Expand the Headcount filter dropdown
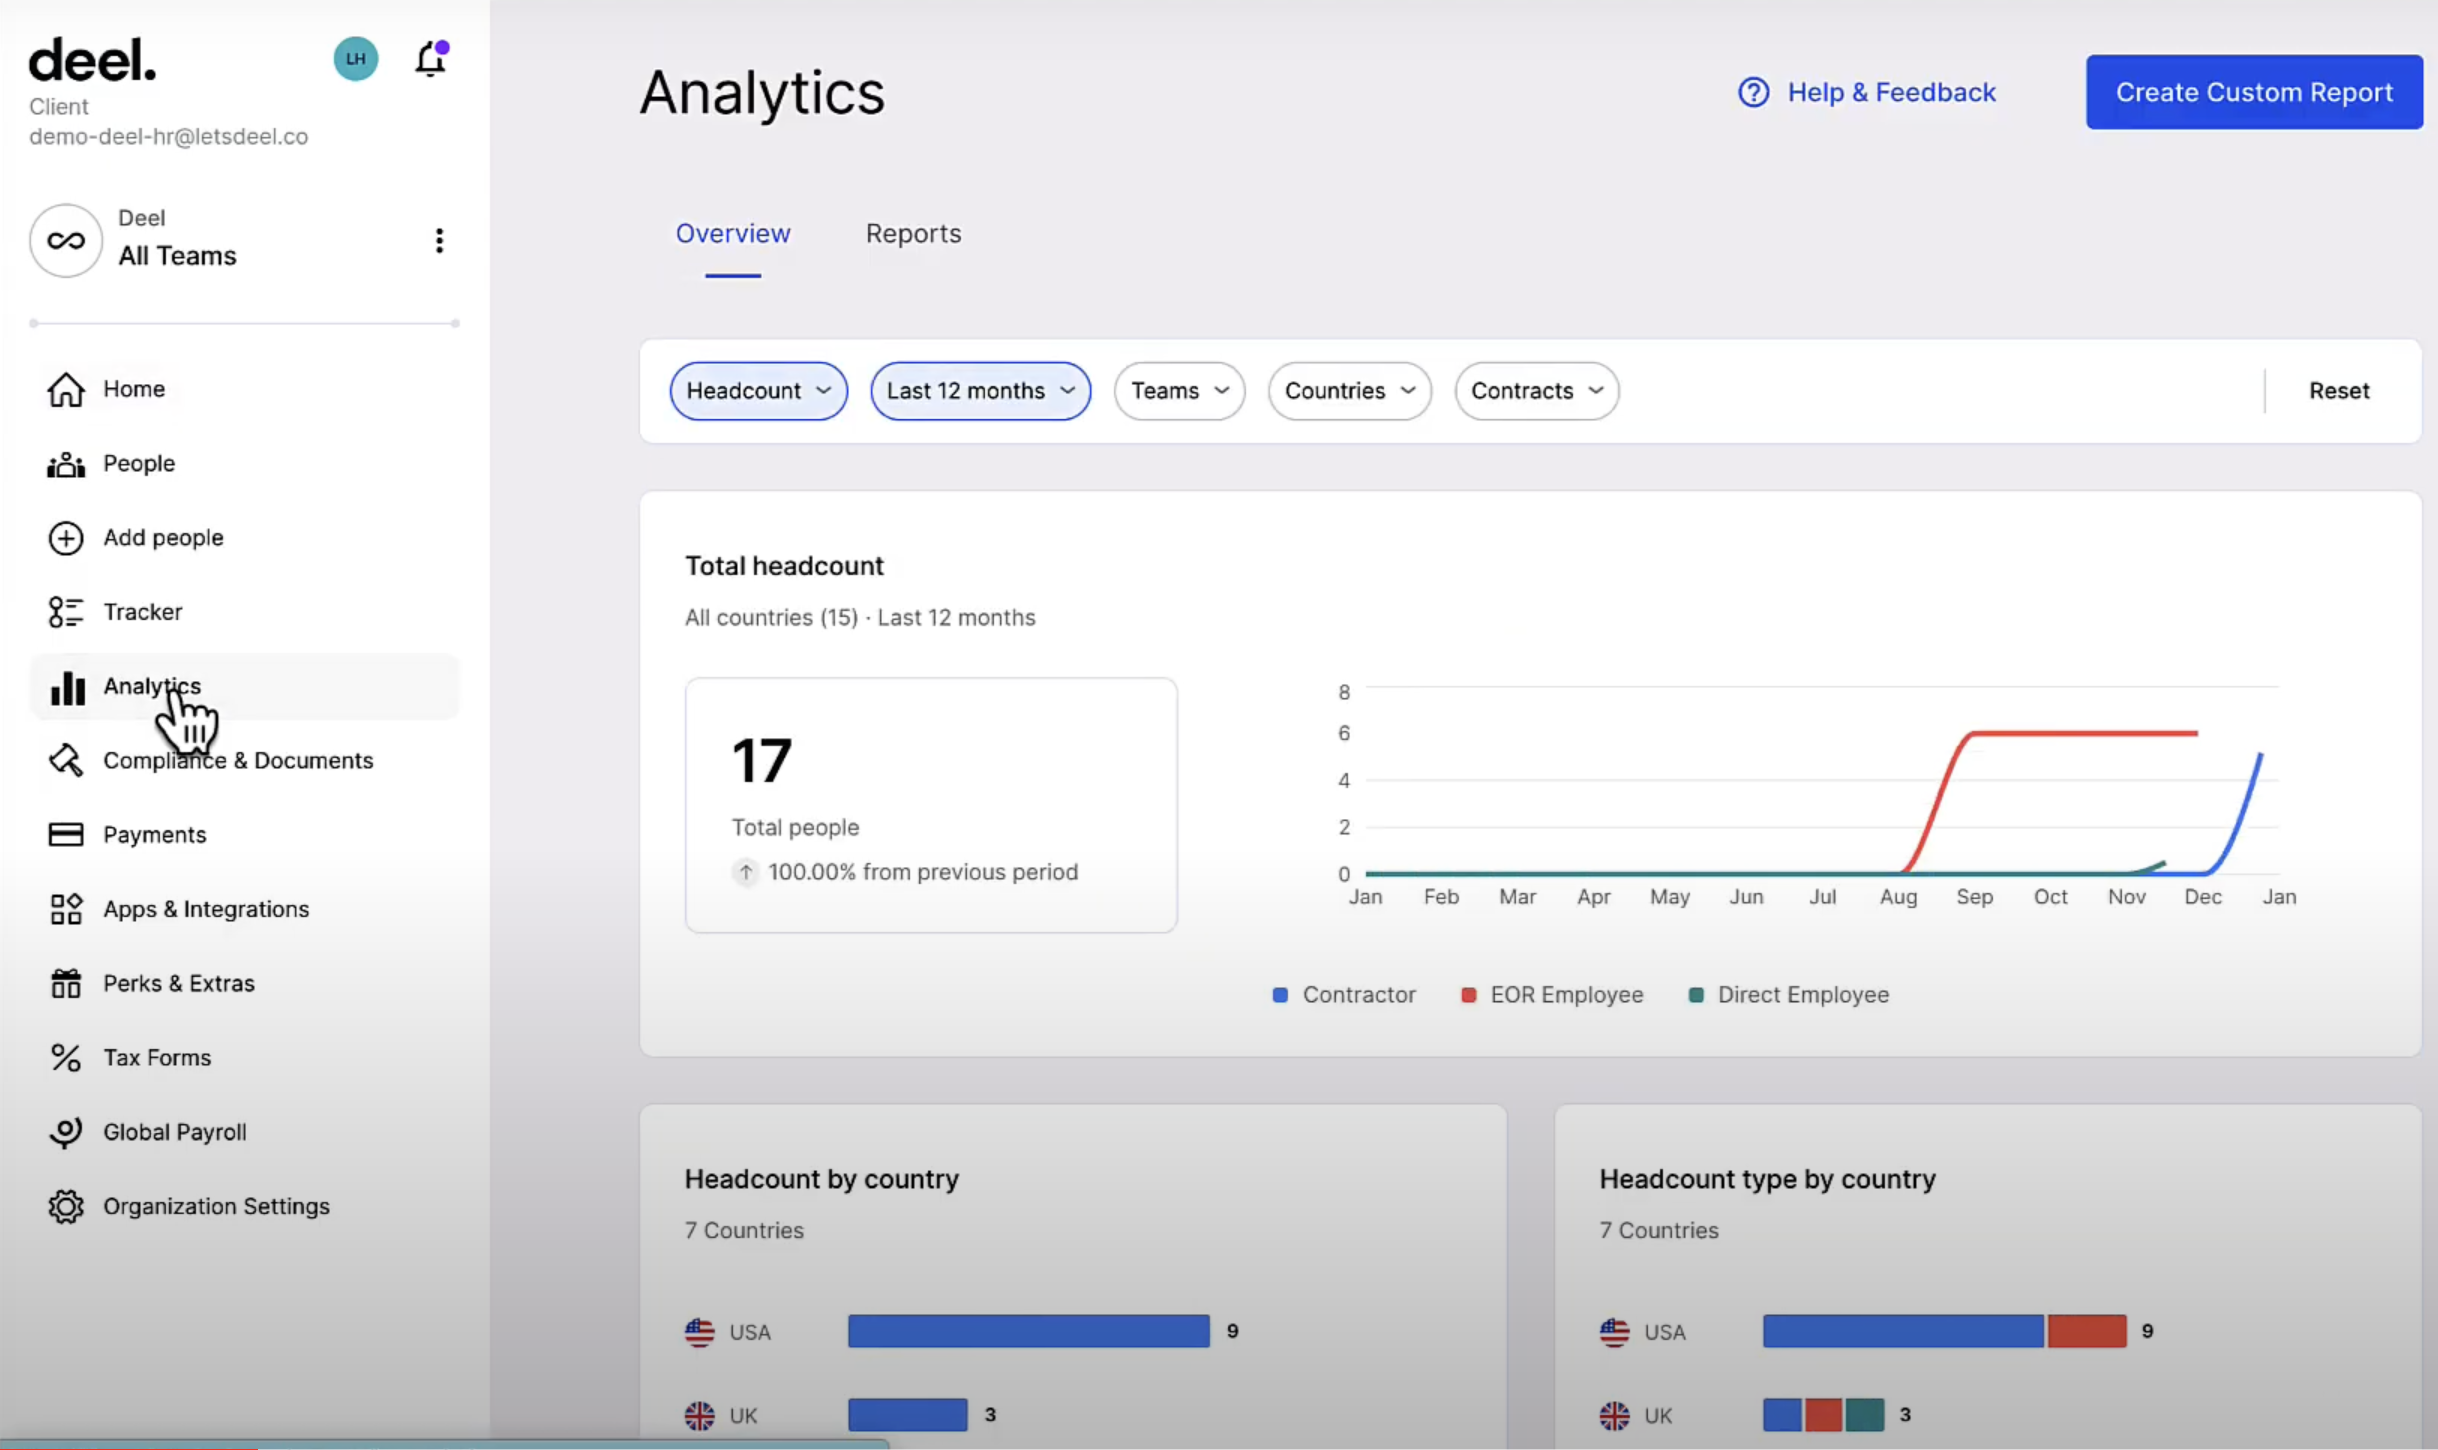Screen dimensions: 2438x1450 pos(758,391)
